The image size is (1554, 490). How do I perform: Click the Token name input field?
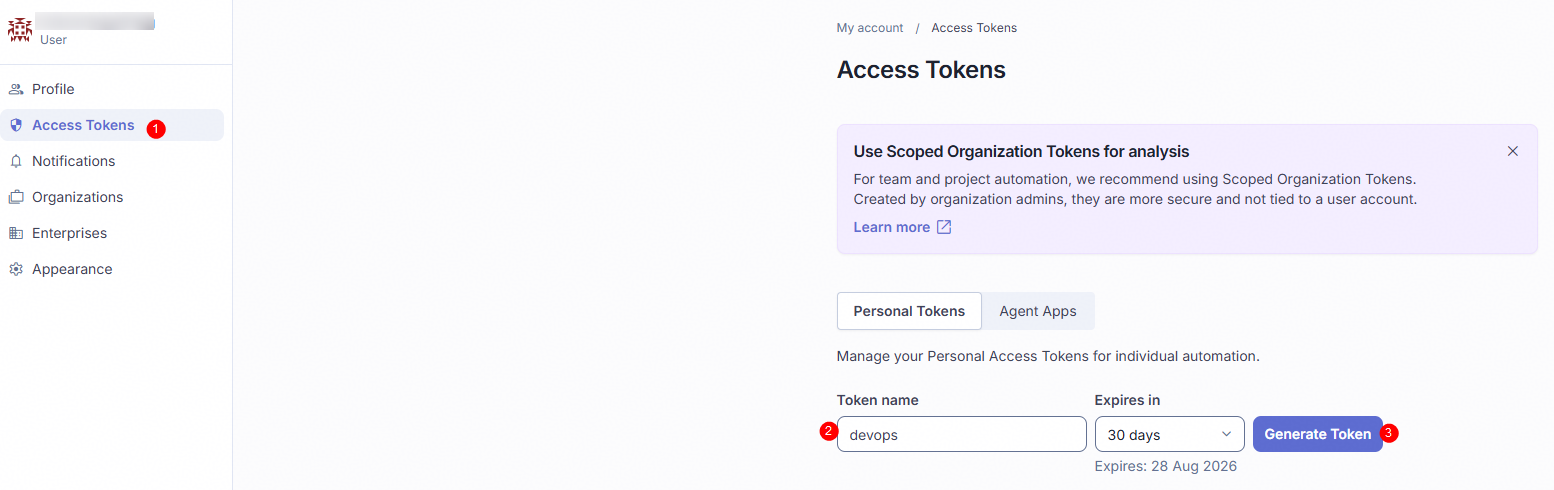[x=962, y=434]
